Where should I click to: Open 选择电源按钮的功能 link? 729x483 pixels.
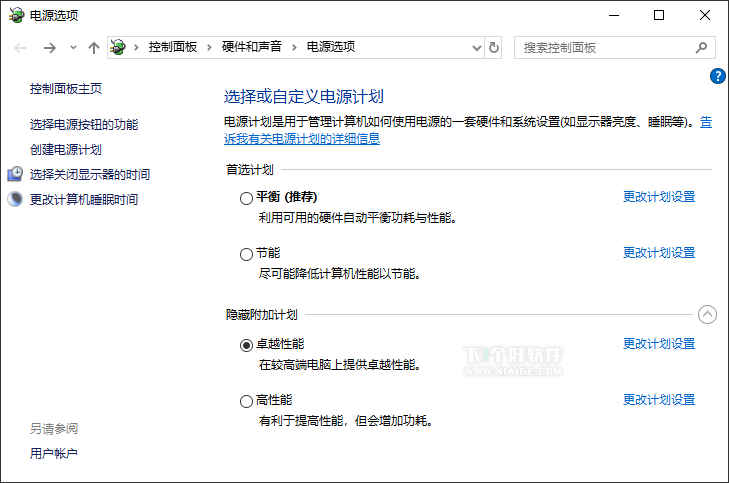pyautogui.click(x=84, y=124)
